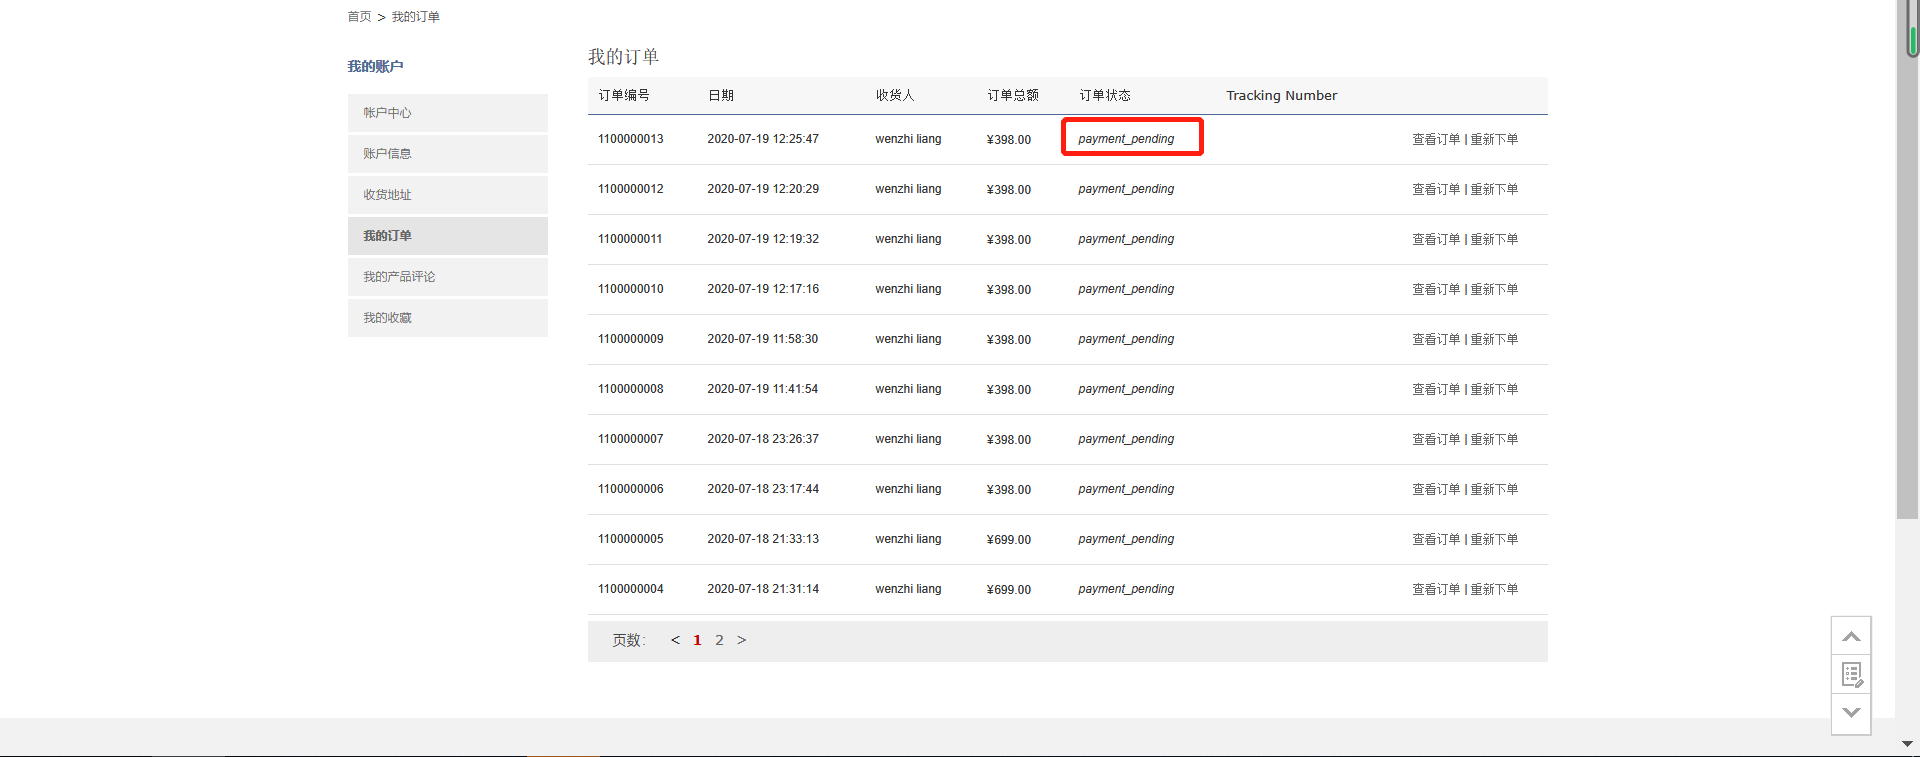Click order number 1100000013

(x=631, y=139)
